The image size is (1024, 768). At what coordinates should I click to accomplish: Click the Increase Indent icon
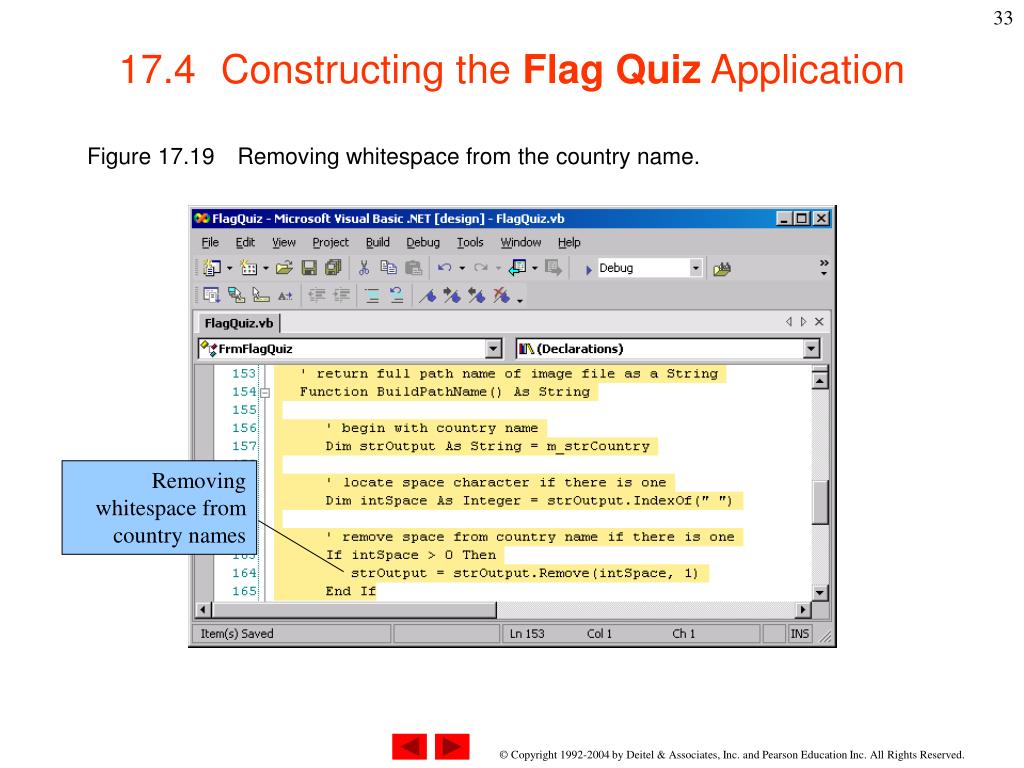click(x=342, y=296)
